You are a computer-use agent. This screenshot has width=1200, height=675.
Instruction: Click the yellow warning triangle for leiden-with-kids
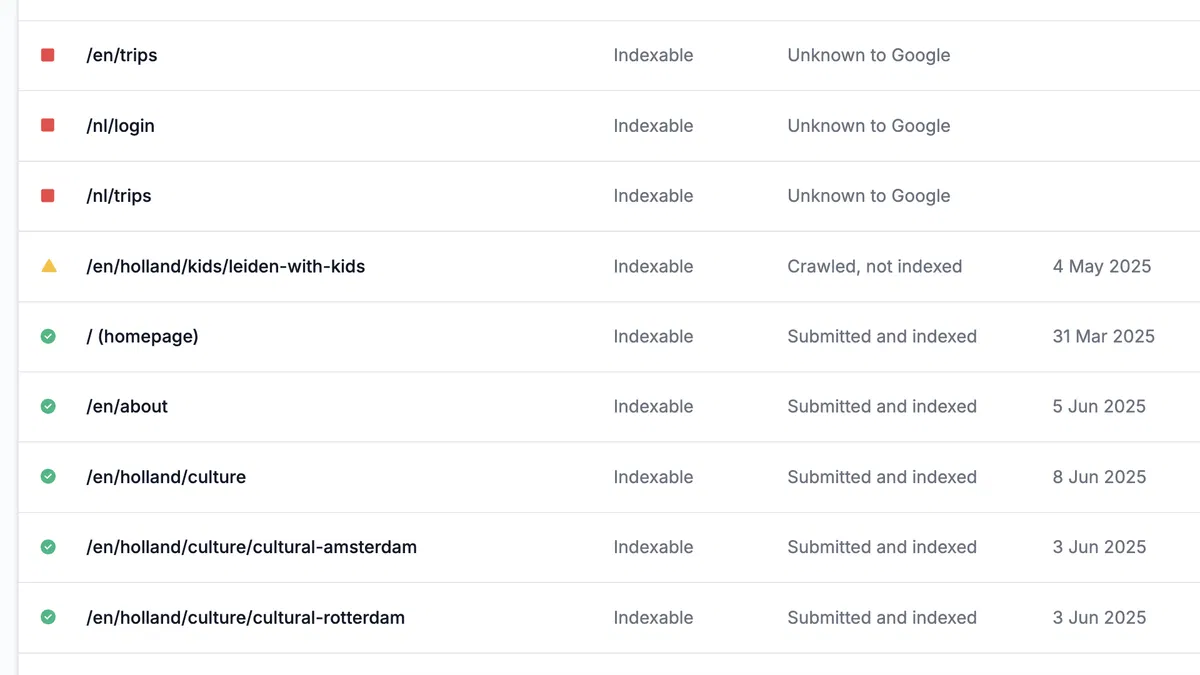[48, 266]
